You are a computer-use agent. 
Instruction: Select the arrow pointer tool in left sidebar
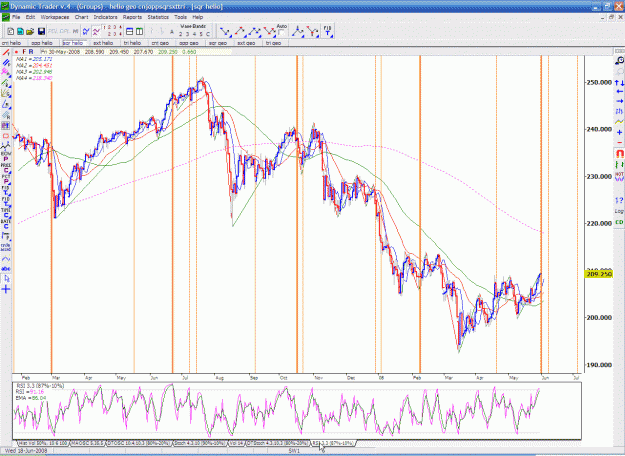coord(6,279)
